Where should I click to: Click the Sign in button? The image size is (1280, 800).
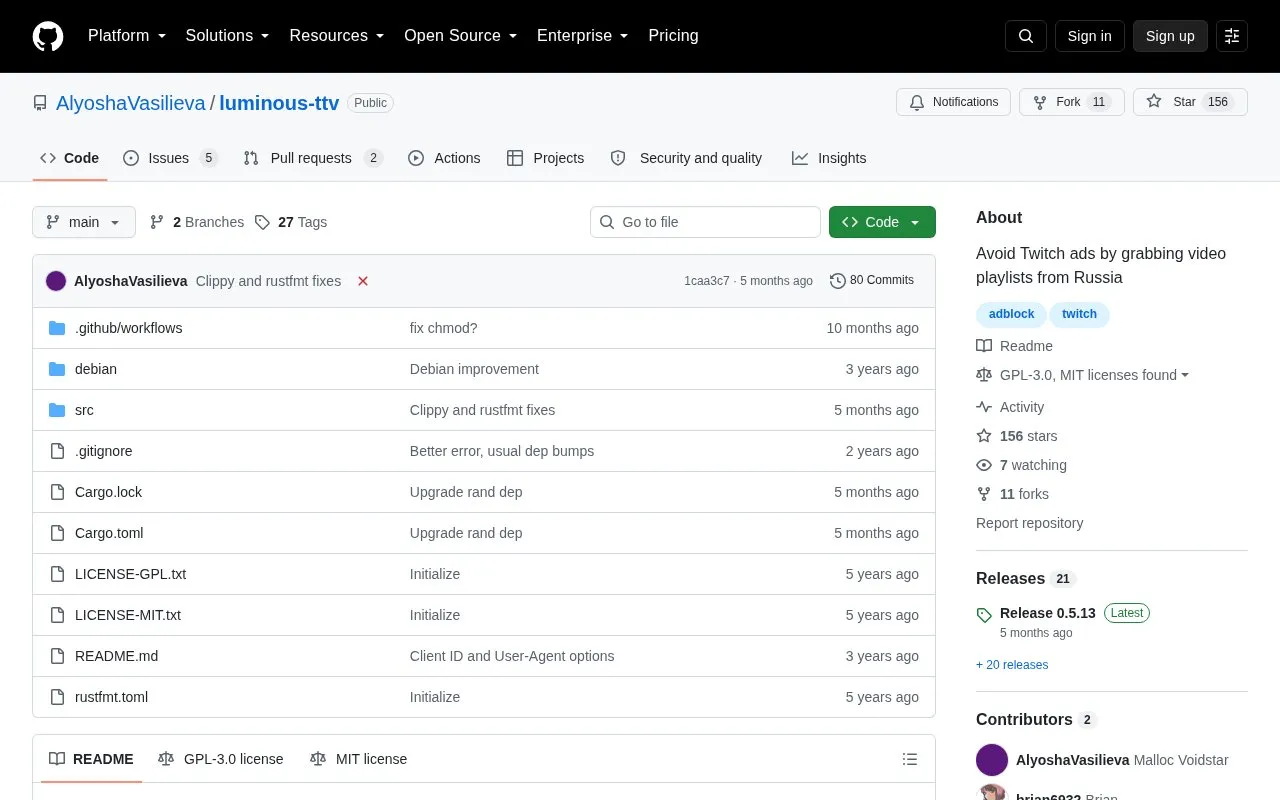pyautogui.click(x=1089, y=36)
